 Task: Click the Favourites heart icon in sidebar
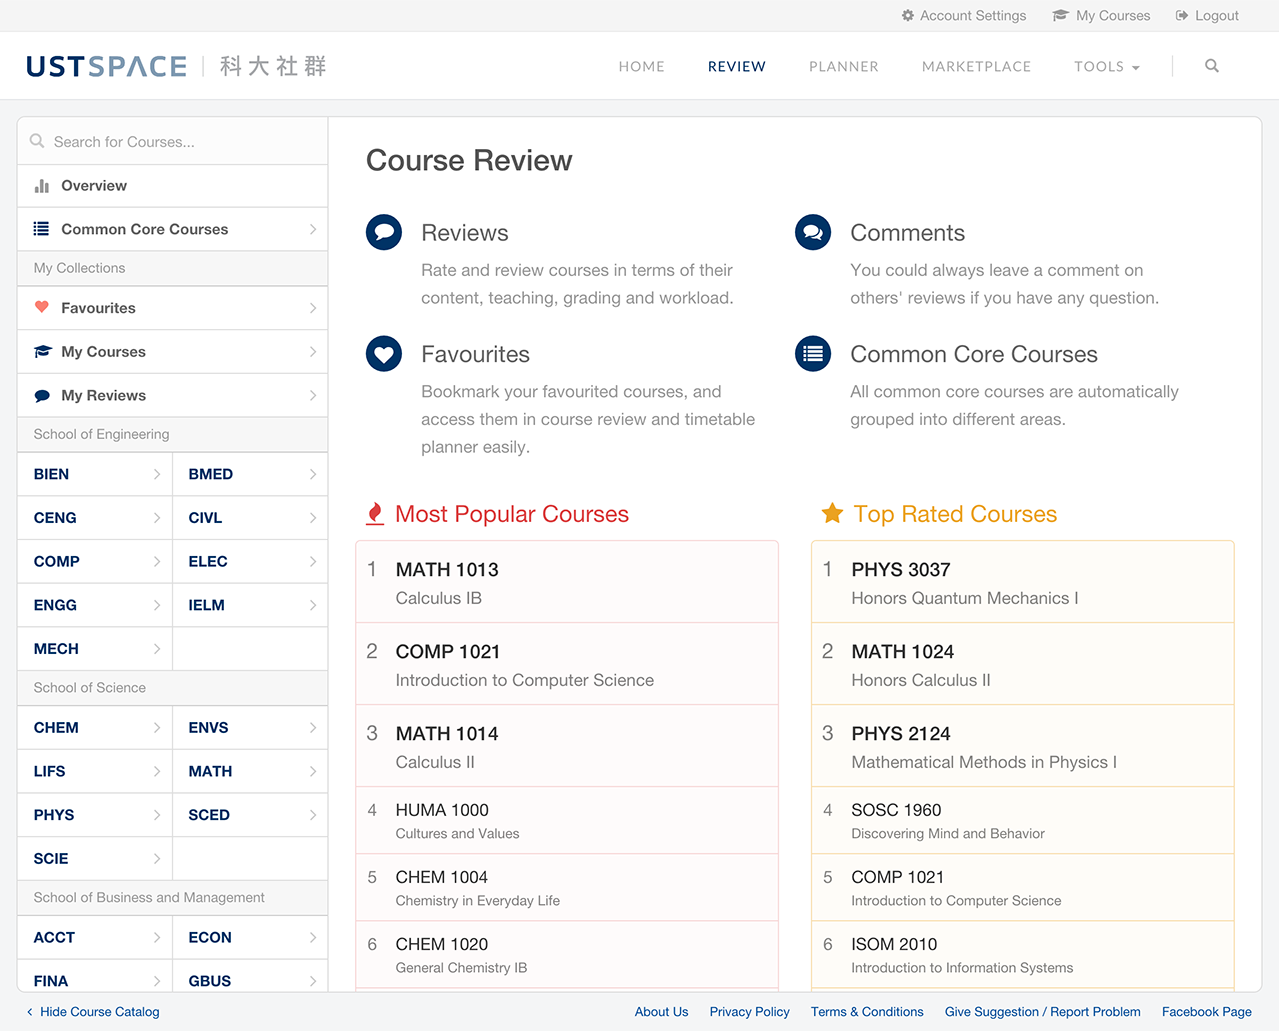coord(42,307)
